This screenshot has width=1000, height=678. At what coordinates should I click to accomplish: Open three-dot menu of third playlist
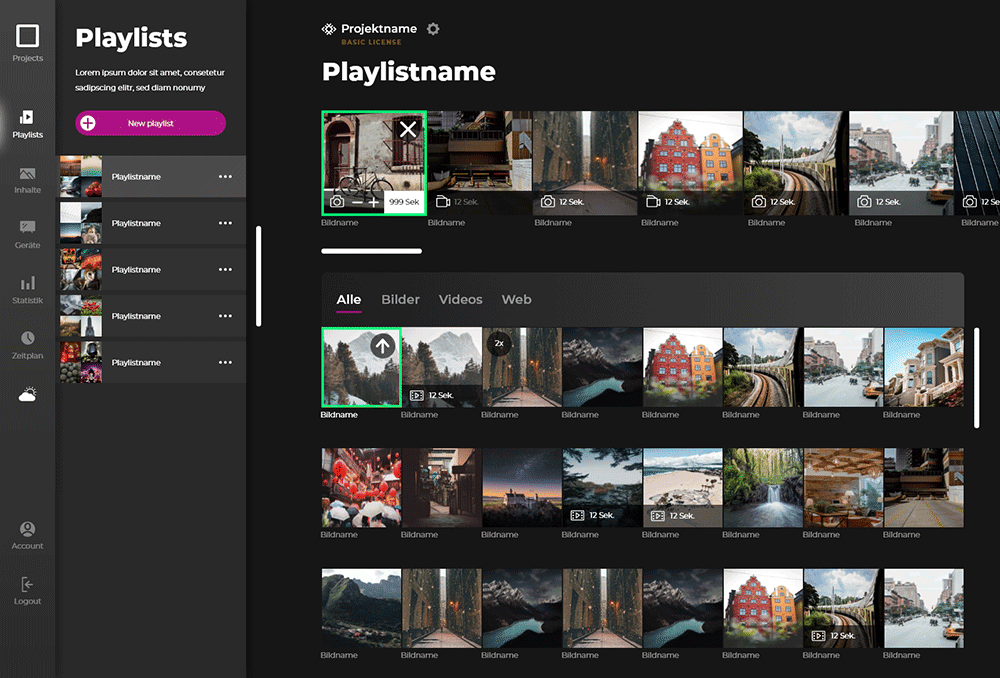tap(225, 270)
